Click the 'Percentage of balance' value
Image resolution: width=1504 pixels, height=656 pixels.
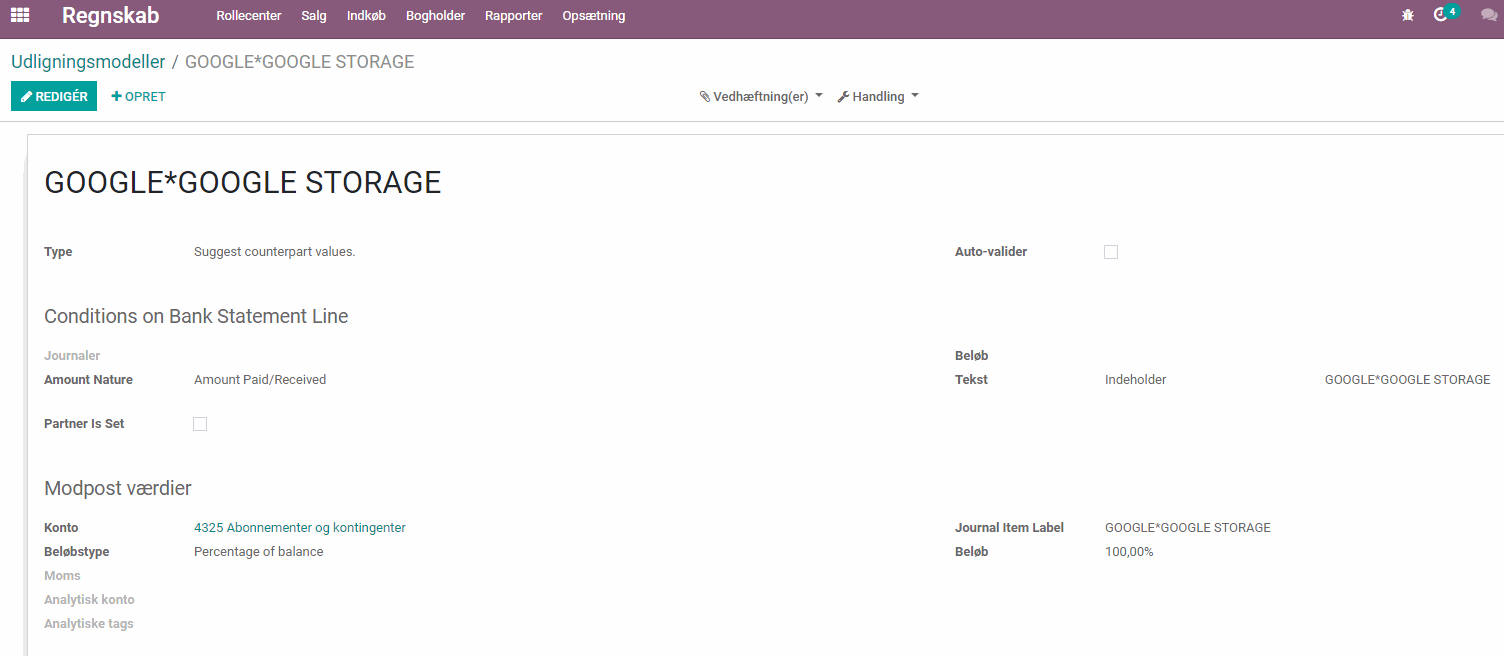pyautogui.click(x=259, y=552)
